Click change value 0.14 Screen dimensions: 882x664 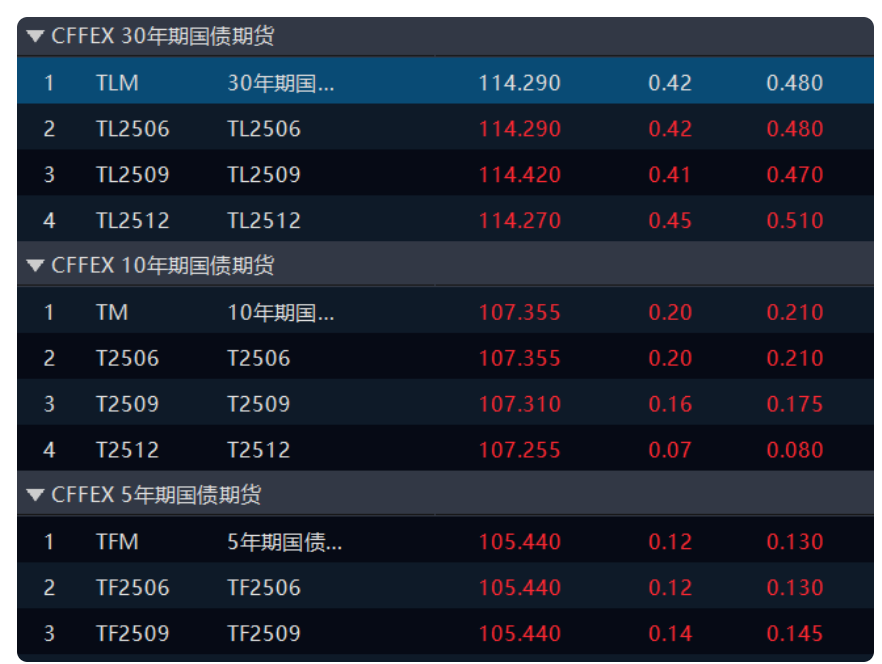pos(669,633)
